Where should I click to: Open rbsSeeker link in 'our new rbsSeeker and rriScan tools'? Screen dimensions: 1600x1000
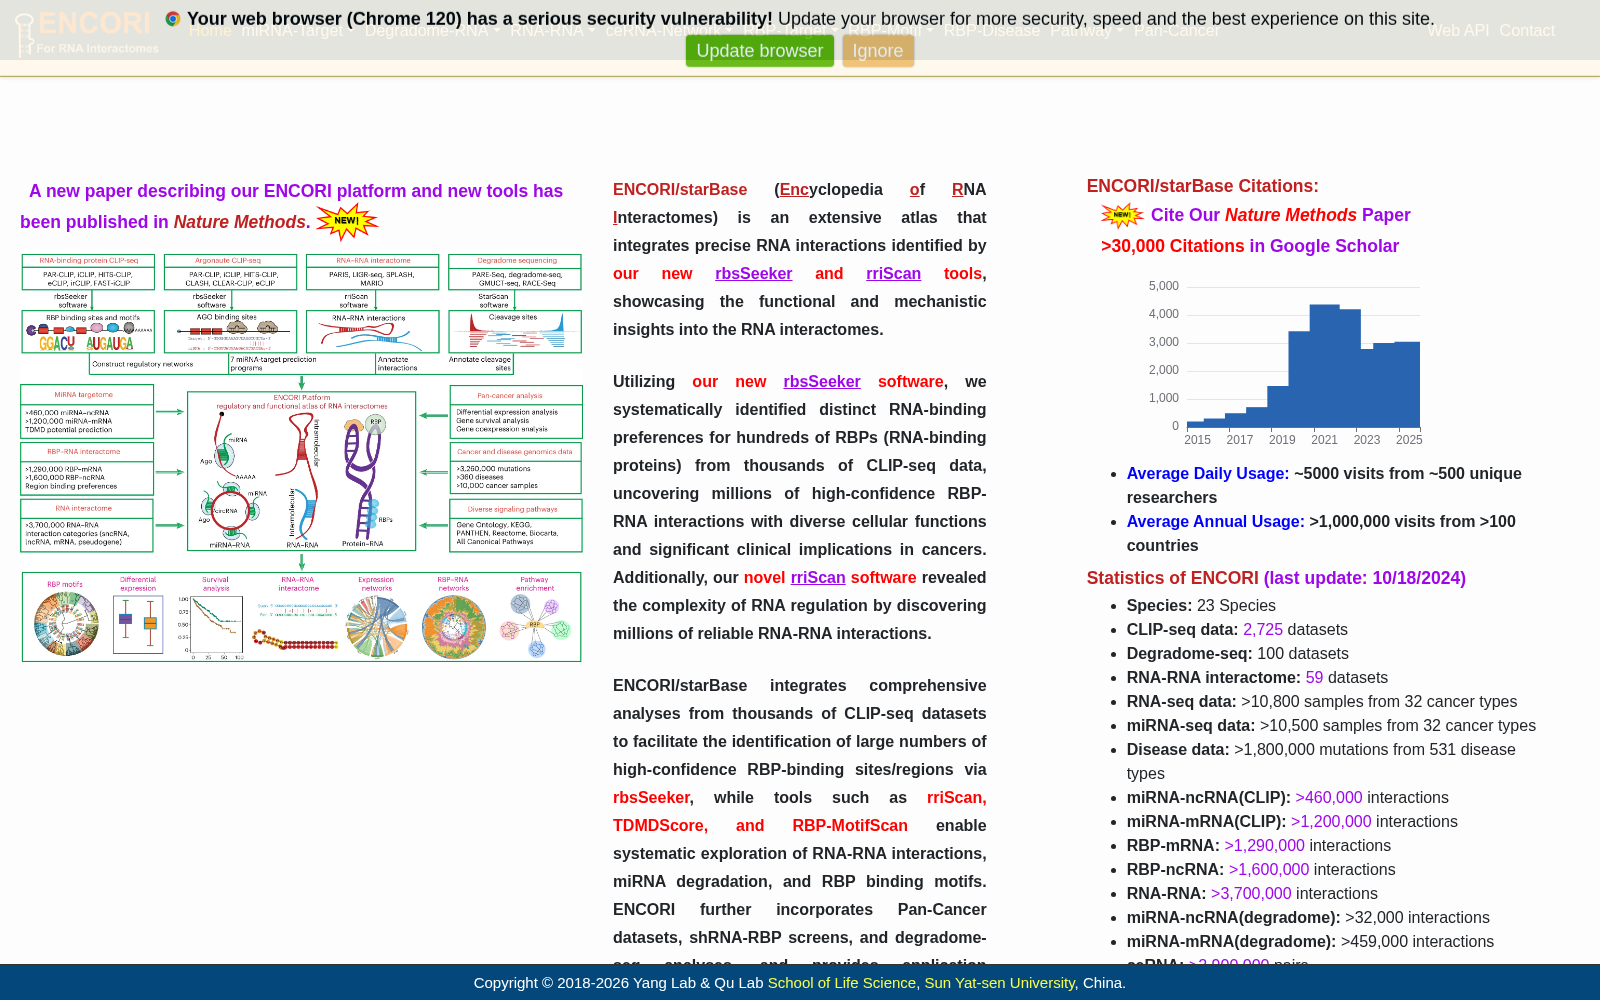(x=754, y=274)
